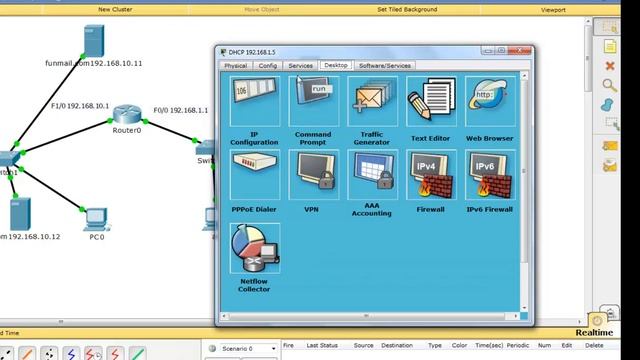
Task: Open the Scenario 0 dropdown
Action: tap(248, 349)
